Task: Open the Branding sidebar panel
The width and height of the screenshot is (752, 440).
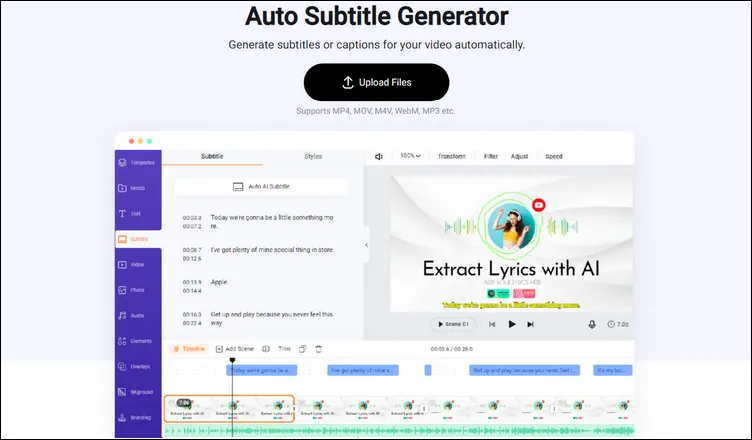Action: coord(137,417)
